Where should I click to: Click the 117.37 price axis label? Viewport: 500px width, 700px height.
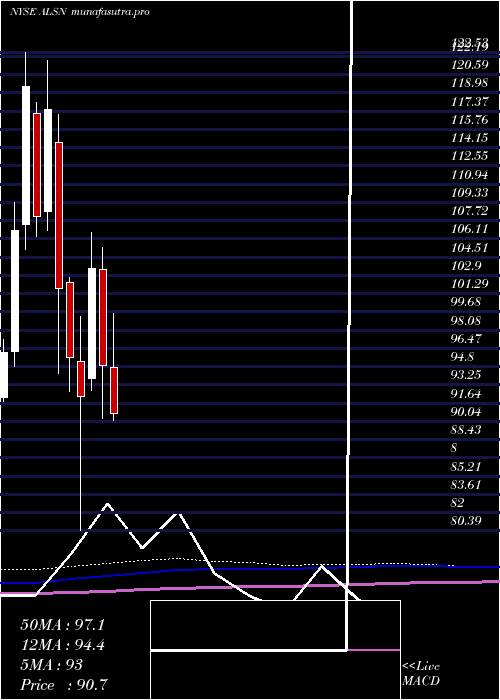(x=468, y=102)
